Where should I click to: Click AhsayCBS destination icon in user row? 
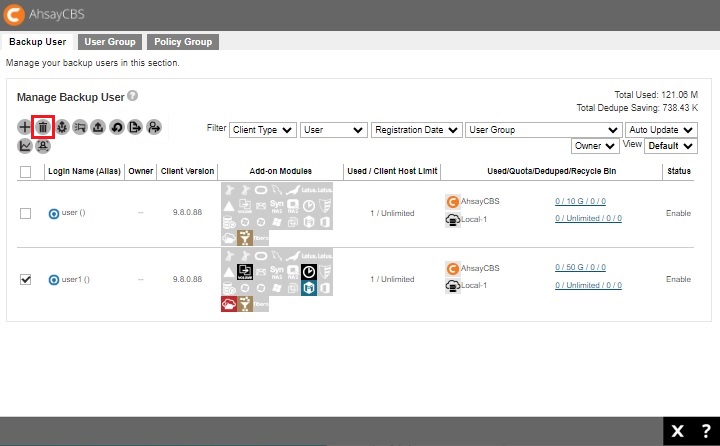click(x=453, y=202)
